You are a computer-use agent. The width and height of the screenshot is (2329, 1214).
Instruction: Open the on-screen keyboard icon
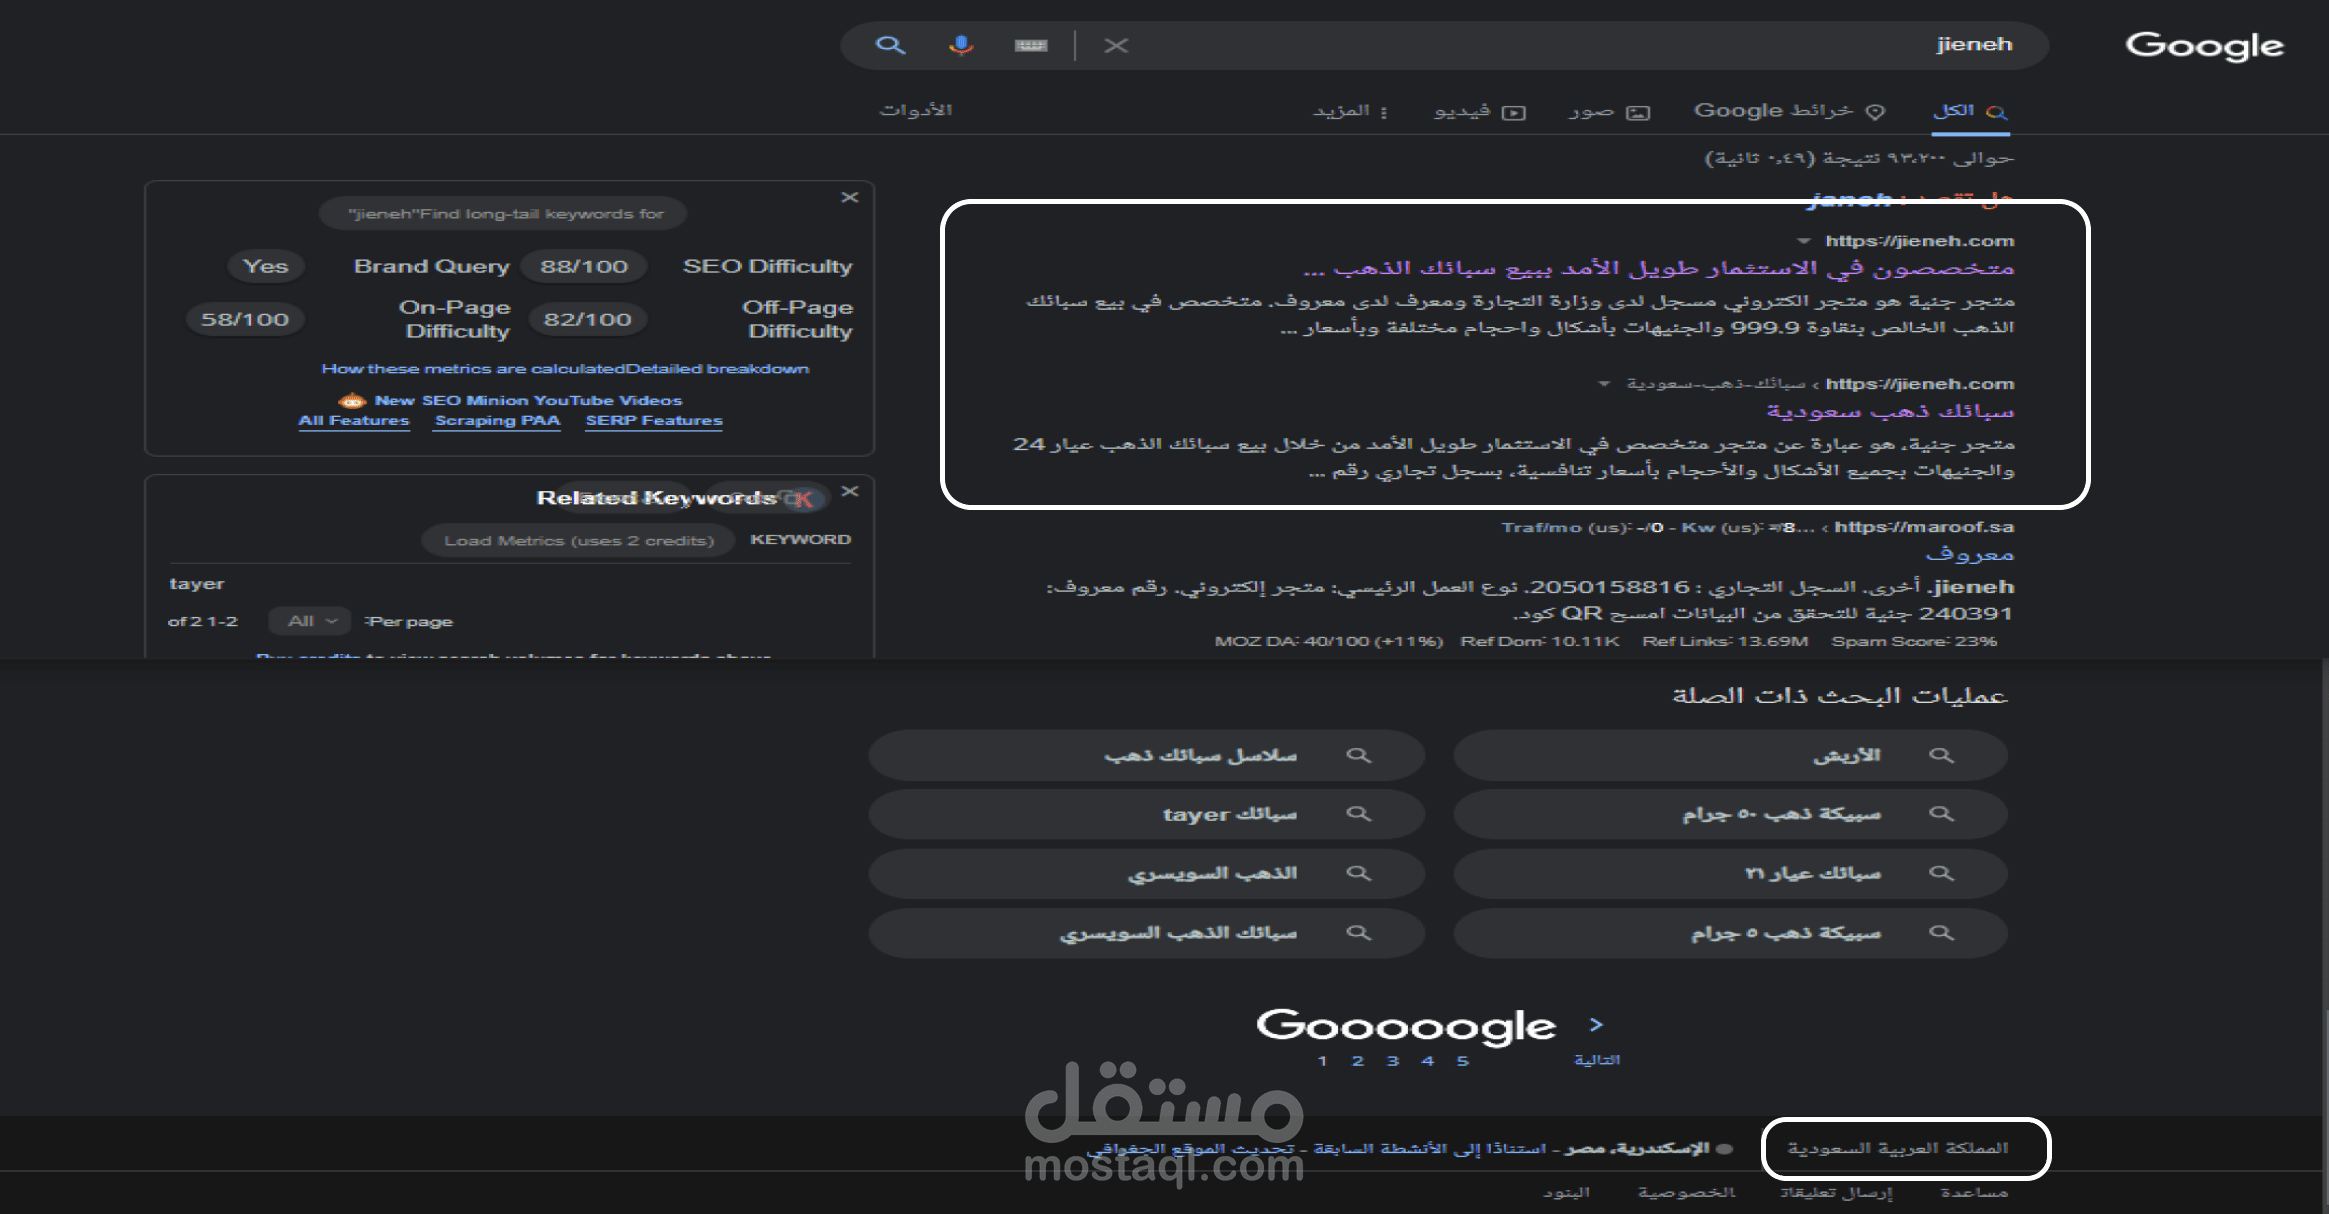pyautogui.click(x=1030, y=45)
